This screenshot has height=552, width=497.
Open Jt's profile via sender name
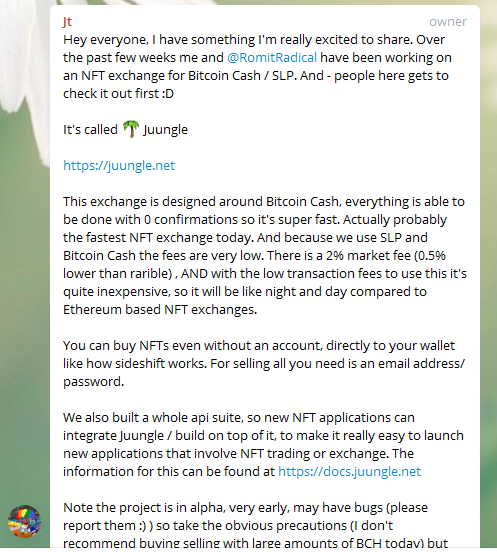[x=67, y=21]
